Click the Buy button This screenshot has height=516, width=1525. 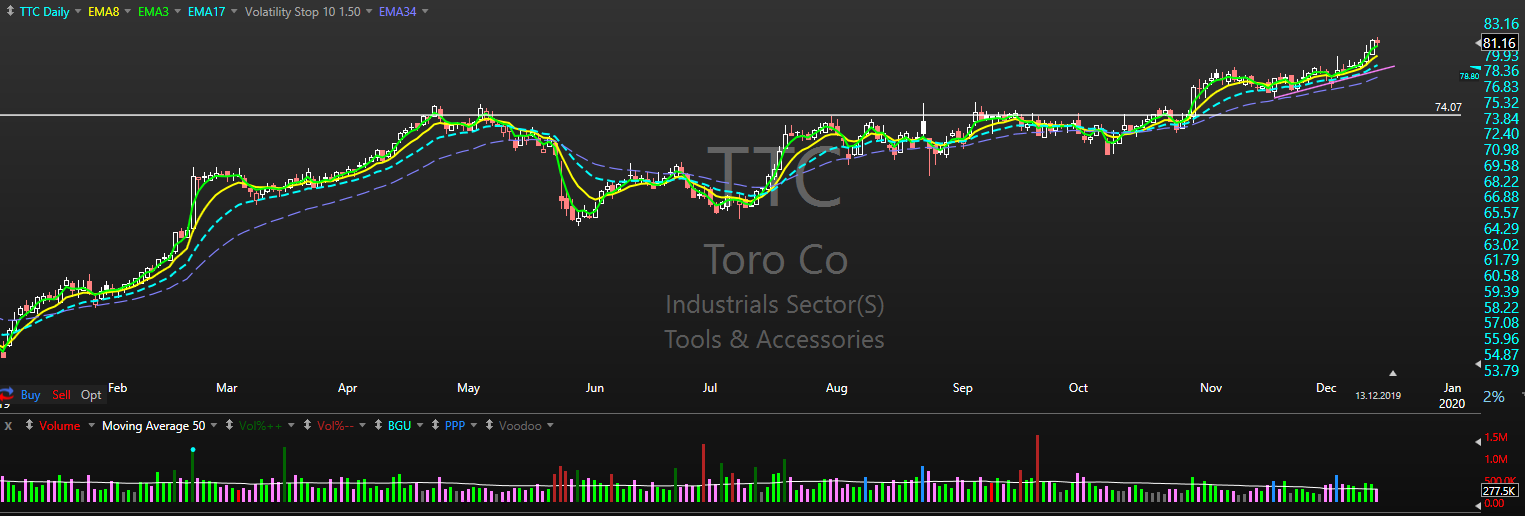[31, 395]
